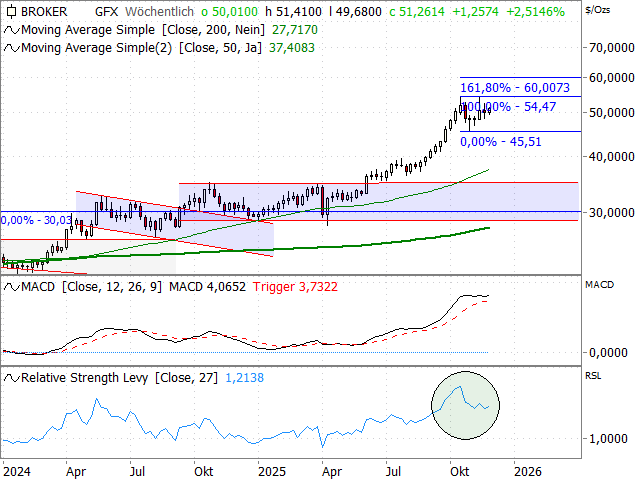This screenshot has width=640, height=480.
Task: Click the Relative Strength Levy indicator icon
Action: coord(10,378)
